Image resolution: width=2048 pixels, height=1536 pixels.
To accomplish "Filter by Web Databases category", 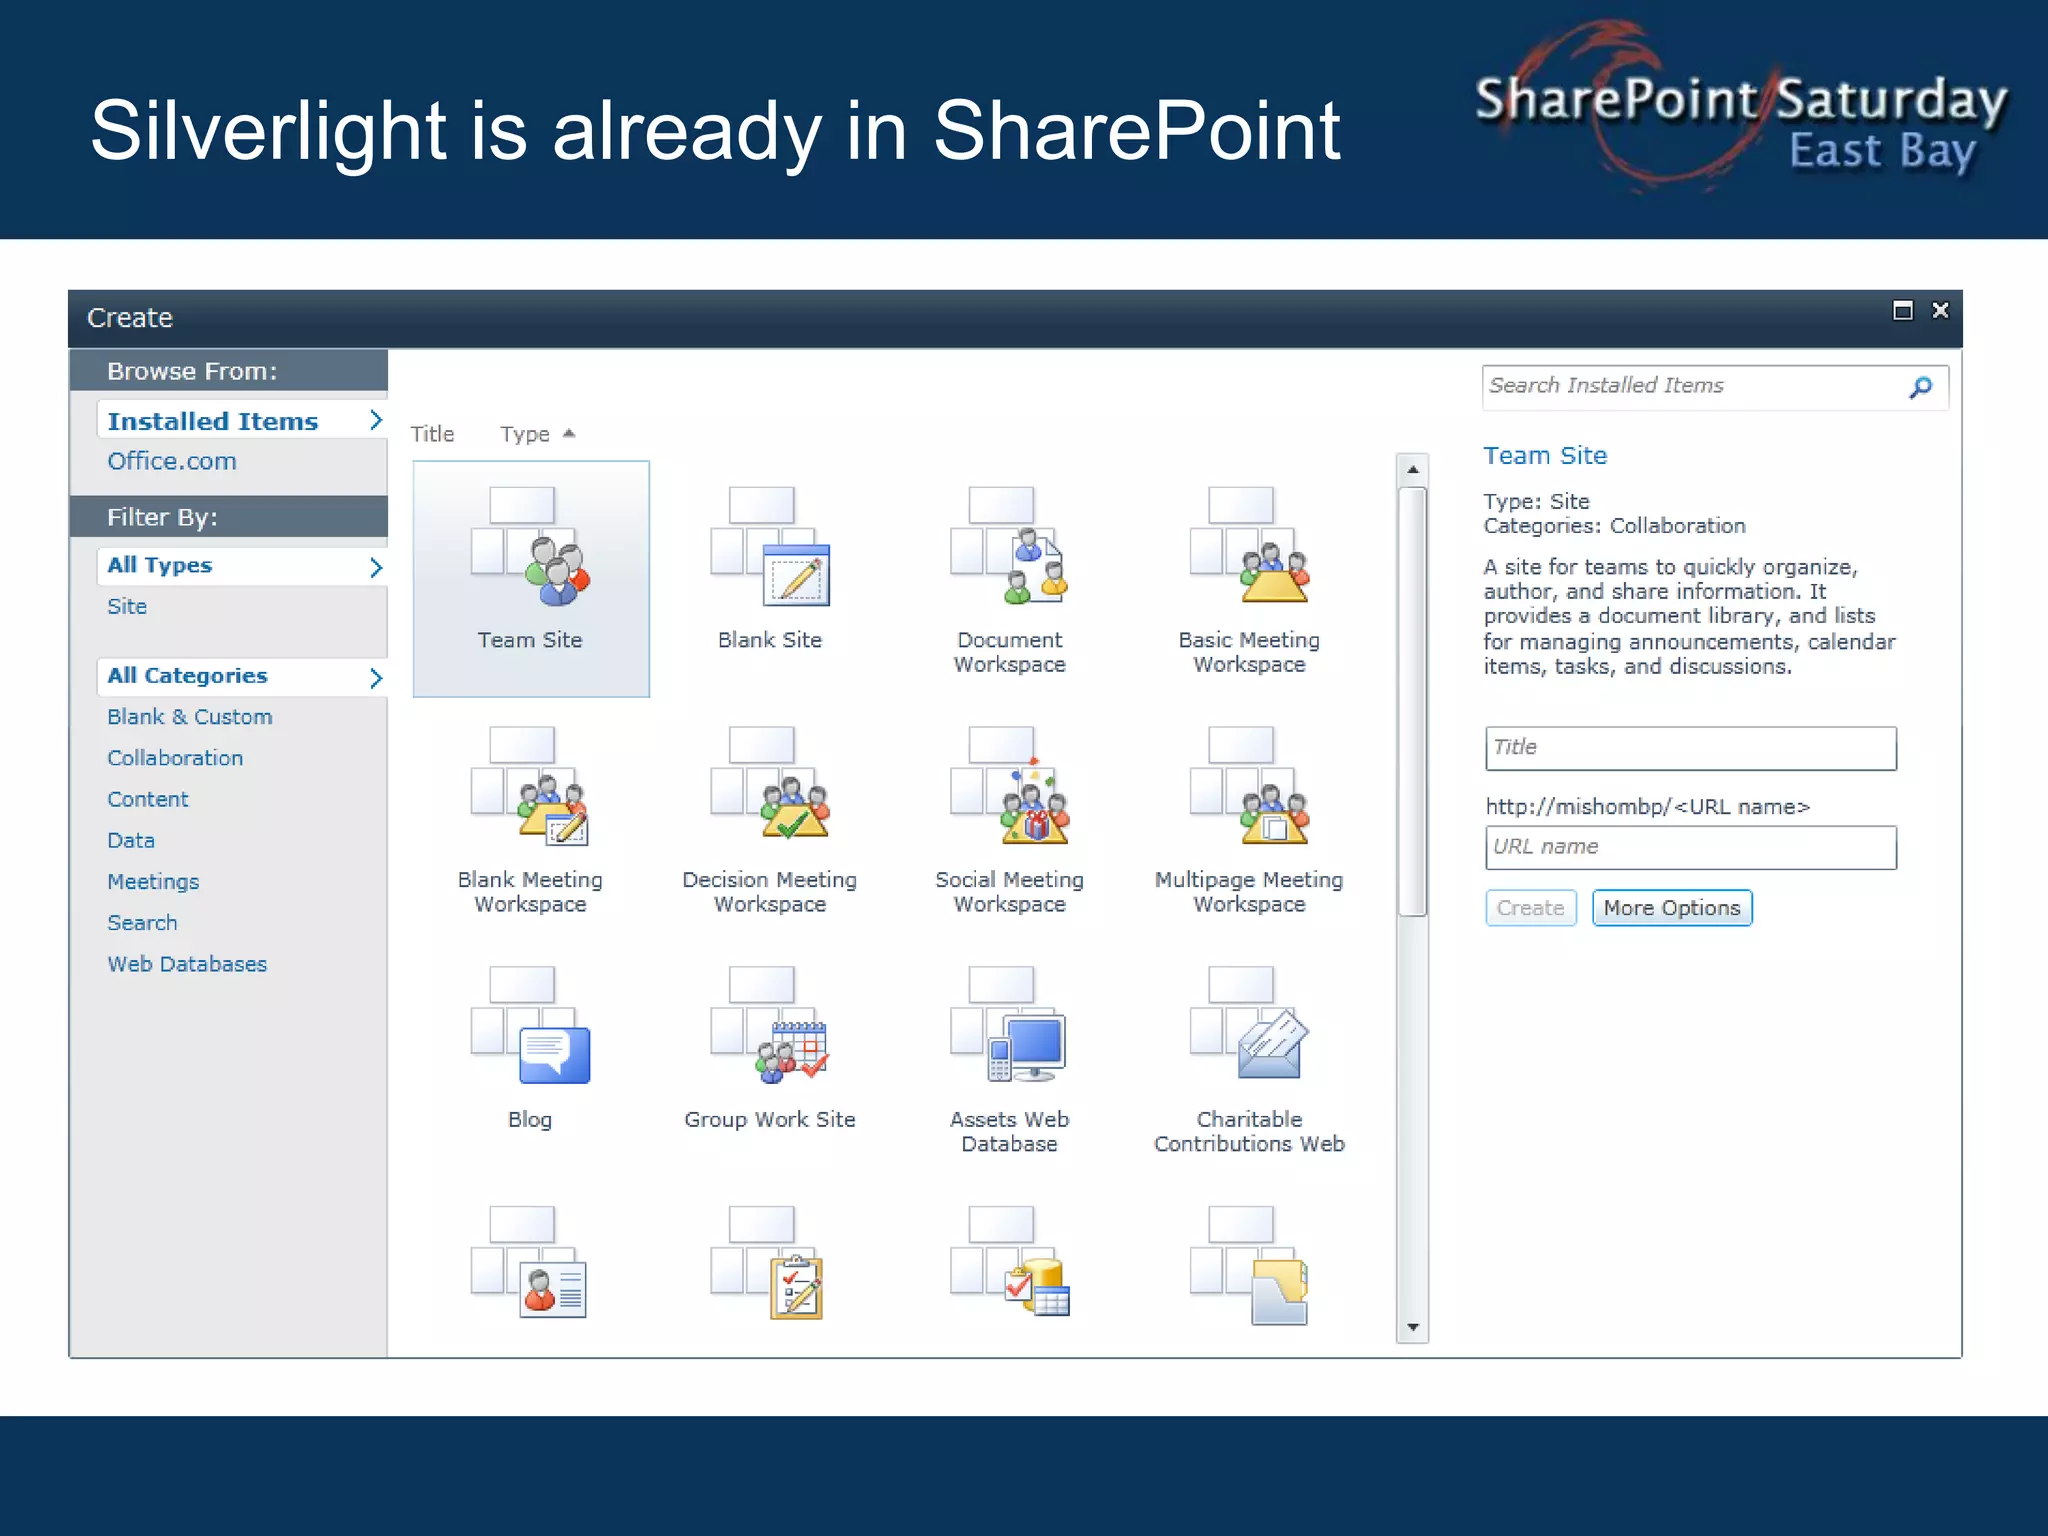I will pos(187,964).
